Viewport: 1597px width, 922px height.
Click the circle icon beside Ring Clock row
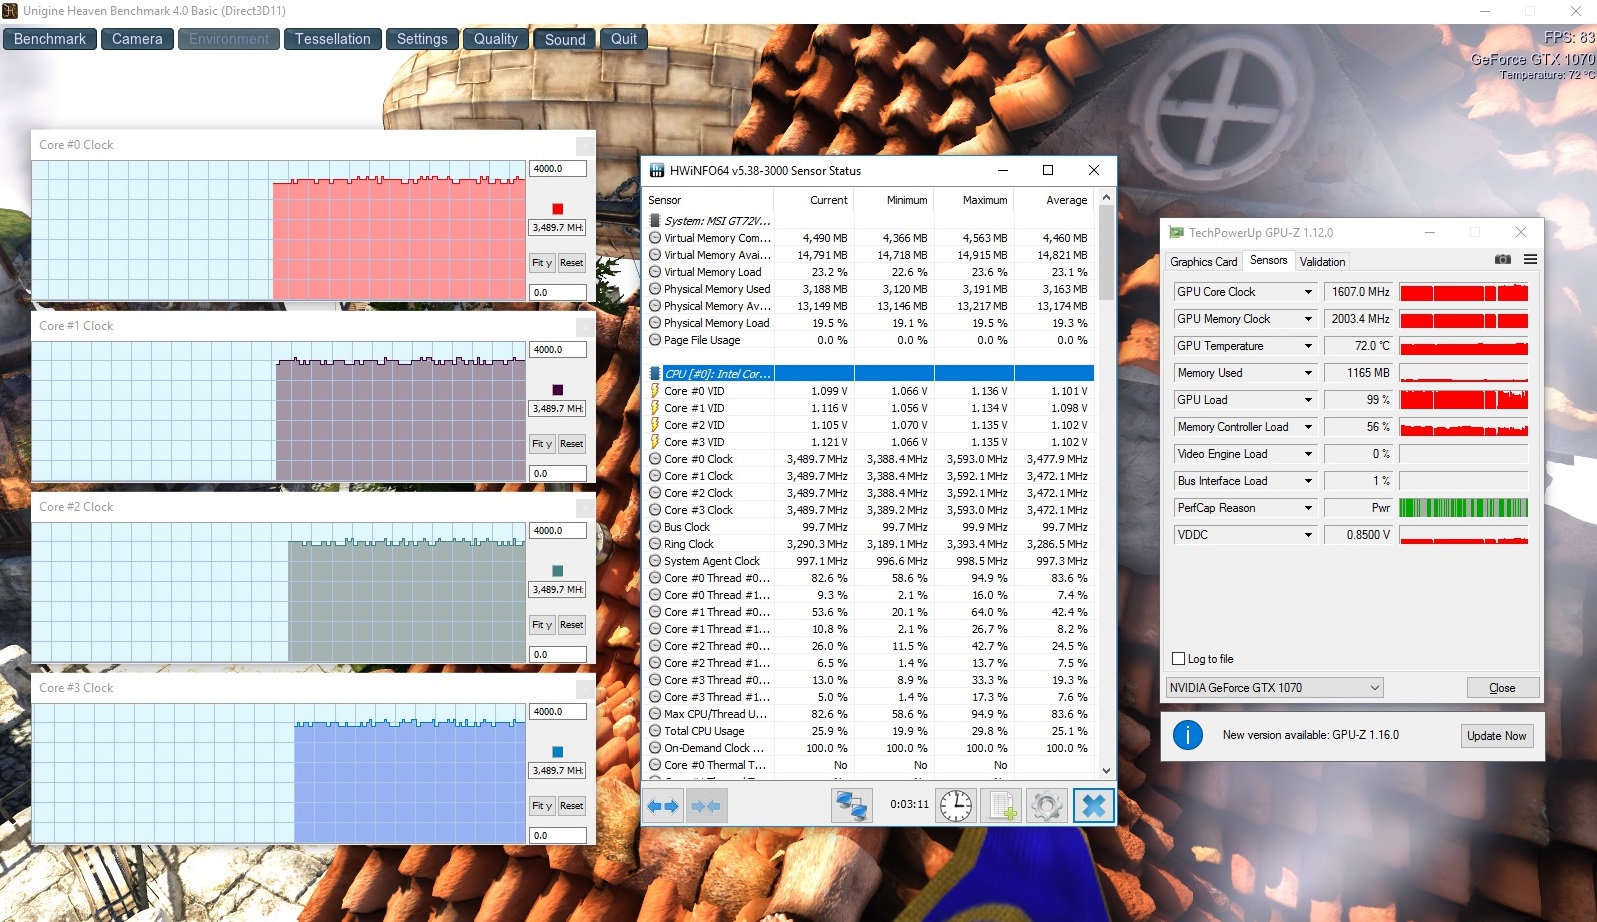pos(655,544)
